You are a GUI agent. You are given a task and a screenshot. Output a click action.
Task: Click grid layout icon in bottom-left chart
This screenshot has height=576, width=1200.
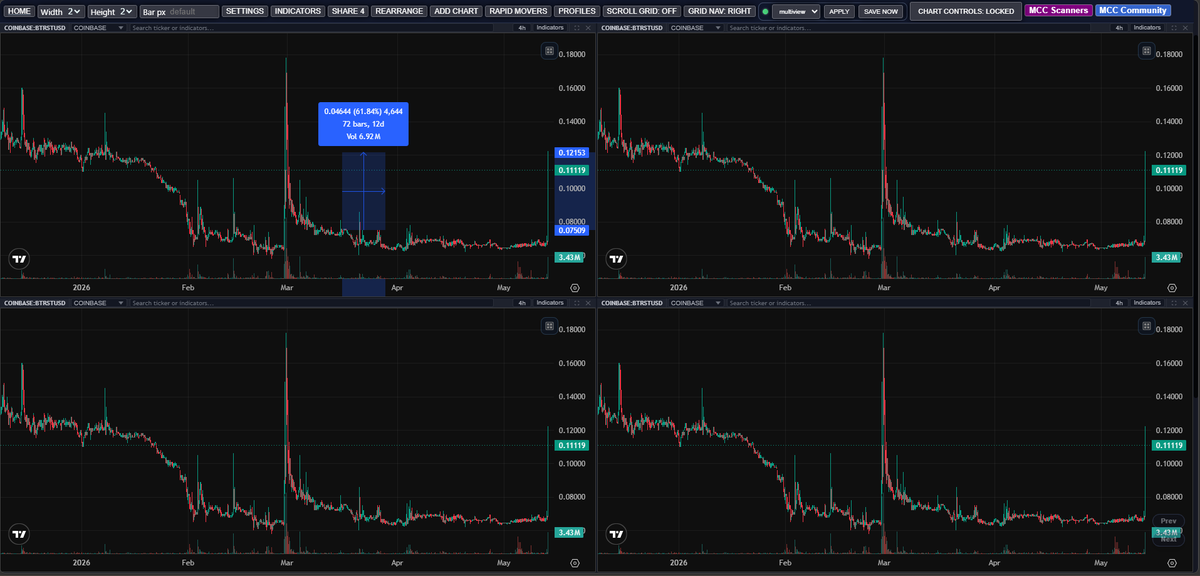tap(548, 326)
